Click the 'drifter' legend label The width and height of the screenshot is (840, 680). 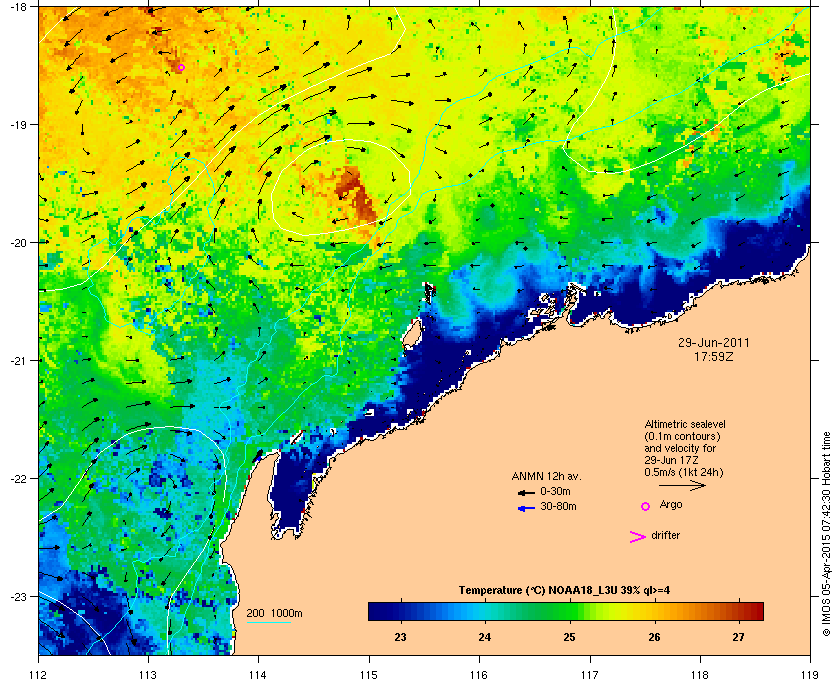[666, 535]
